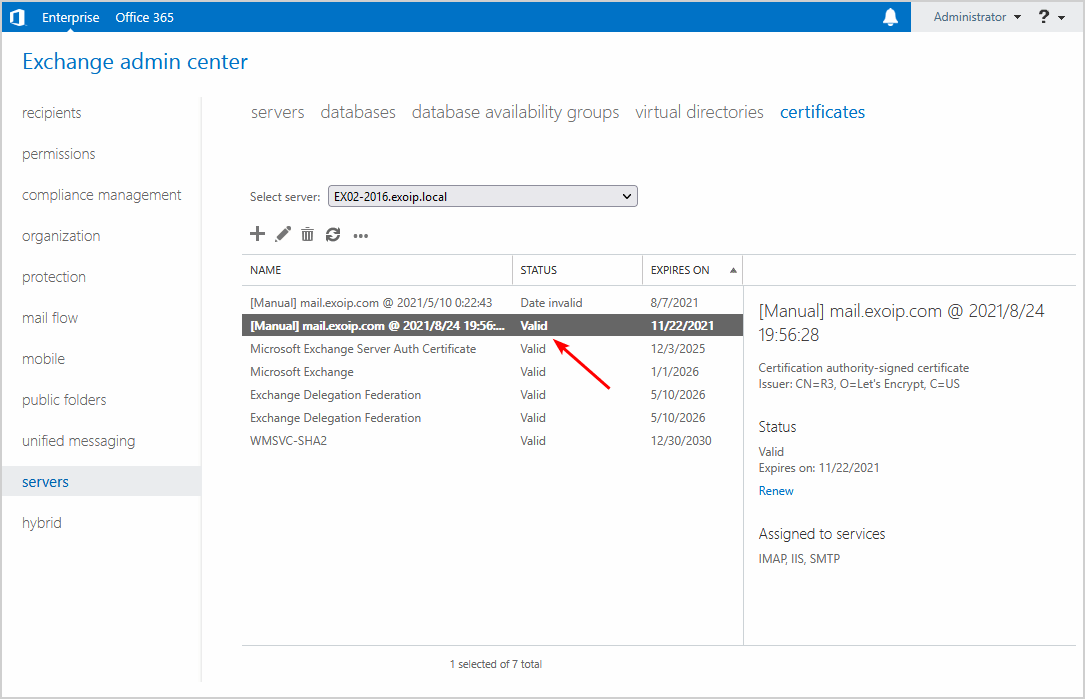Sort by the NAME column header
The height and width of the screenshot is (699, 1085).
(377, 270)
